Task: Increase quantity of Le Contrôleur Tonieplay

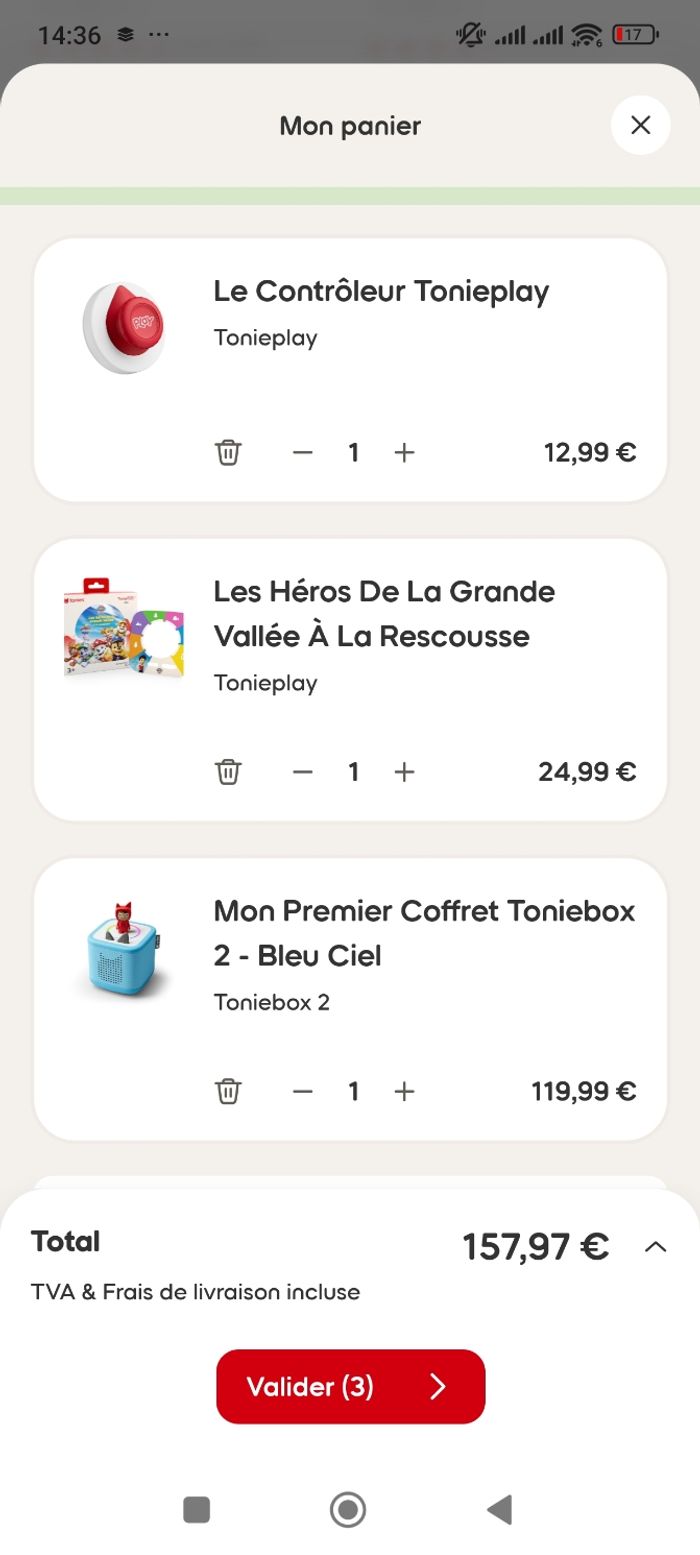Action: pos(404,453)
